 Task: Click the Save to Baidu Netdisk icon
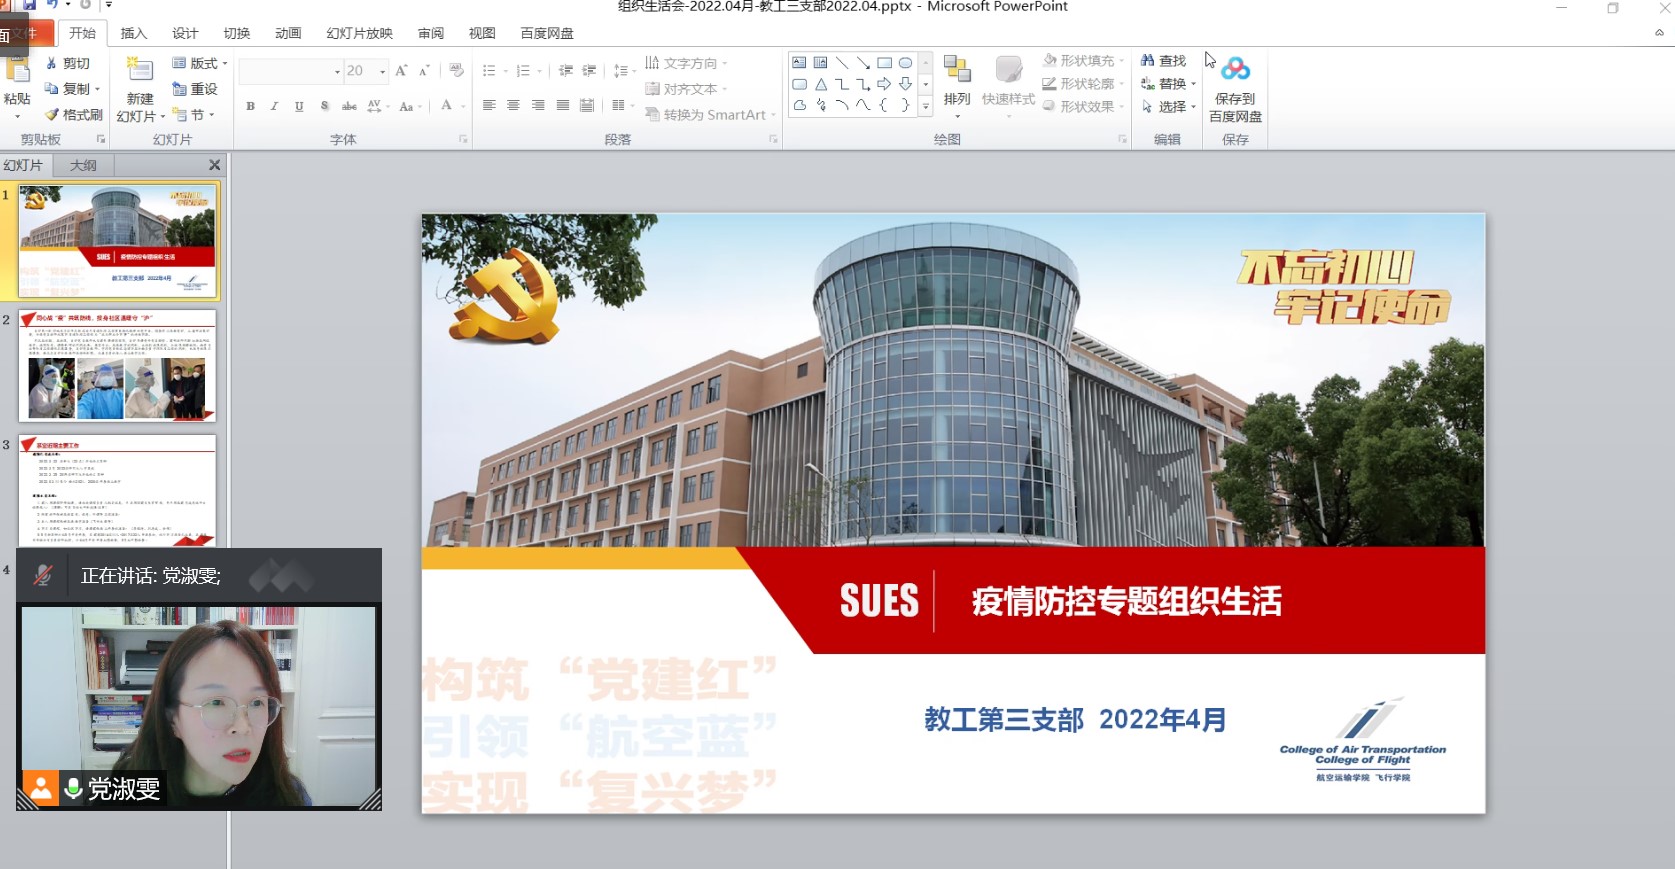pyautogui.click(x=1235, y=70)
